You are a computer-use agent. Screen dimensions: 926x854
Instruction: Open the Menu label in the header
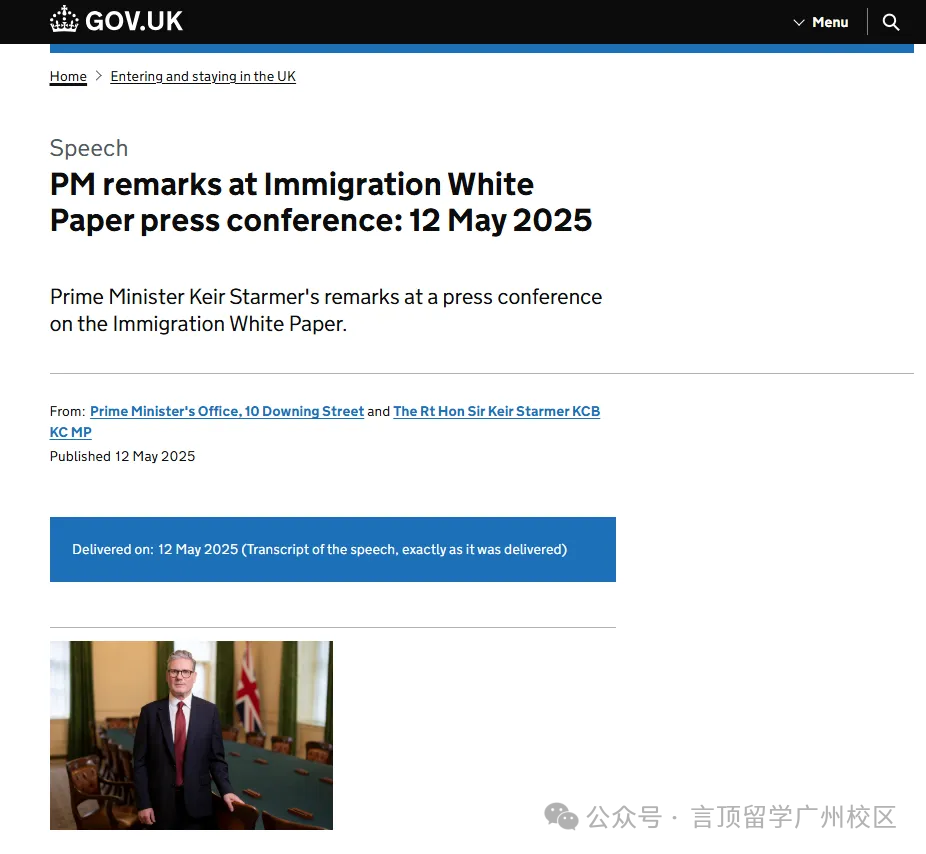[830, 22]
